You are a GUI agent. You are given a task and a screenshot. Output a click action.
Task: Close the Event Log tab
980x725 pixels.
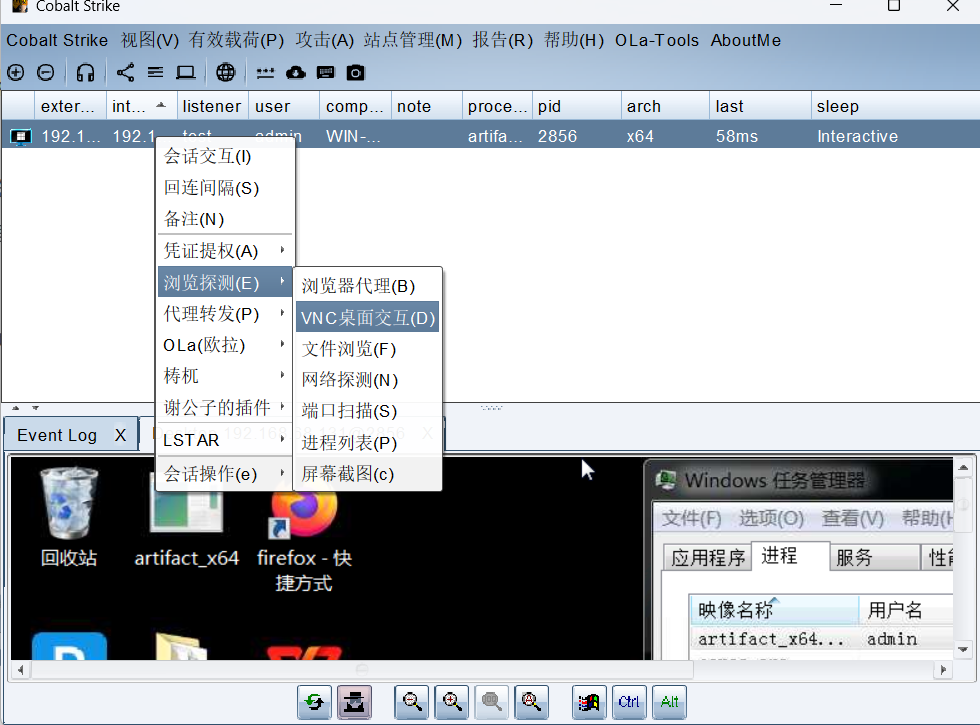point(121,435)
